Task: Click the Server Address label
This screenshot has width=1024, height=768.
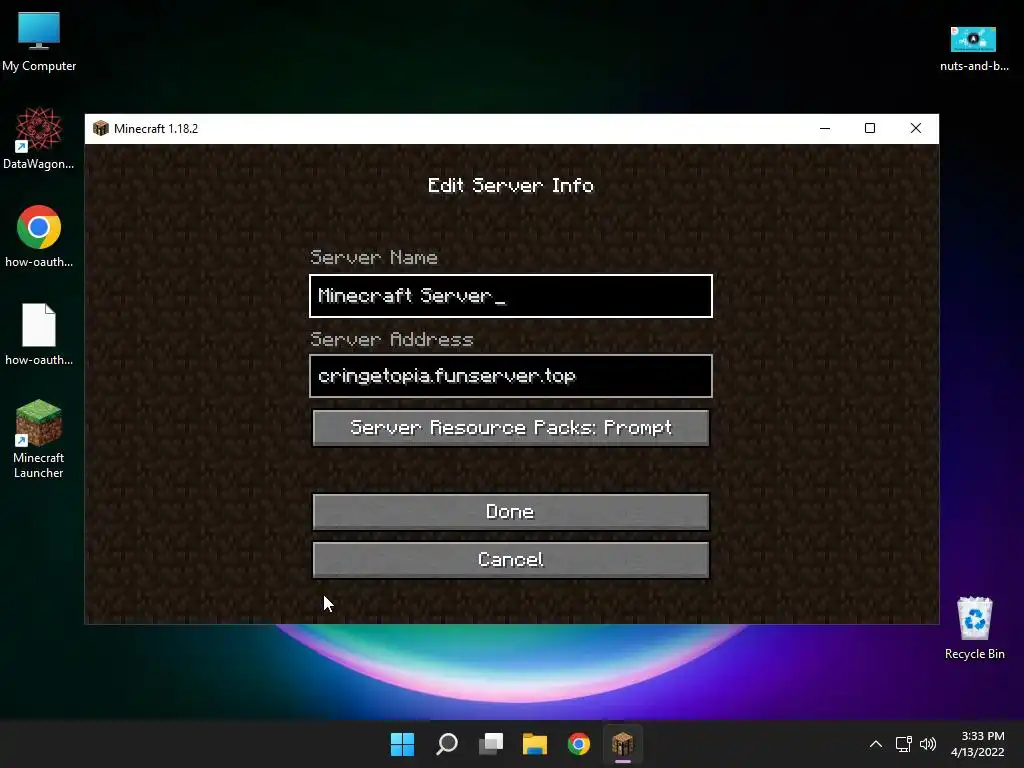Action: pos(392,340)
